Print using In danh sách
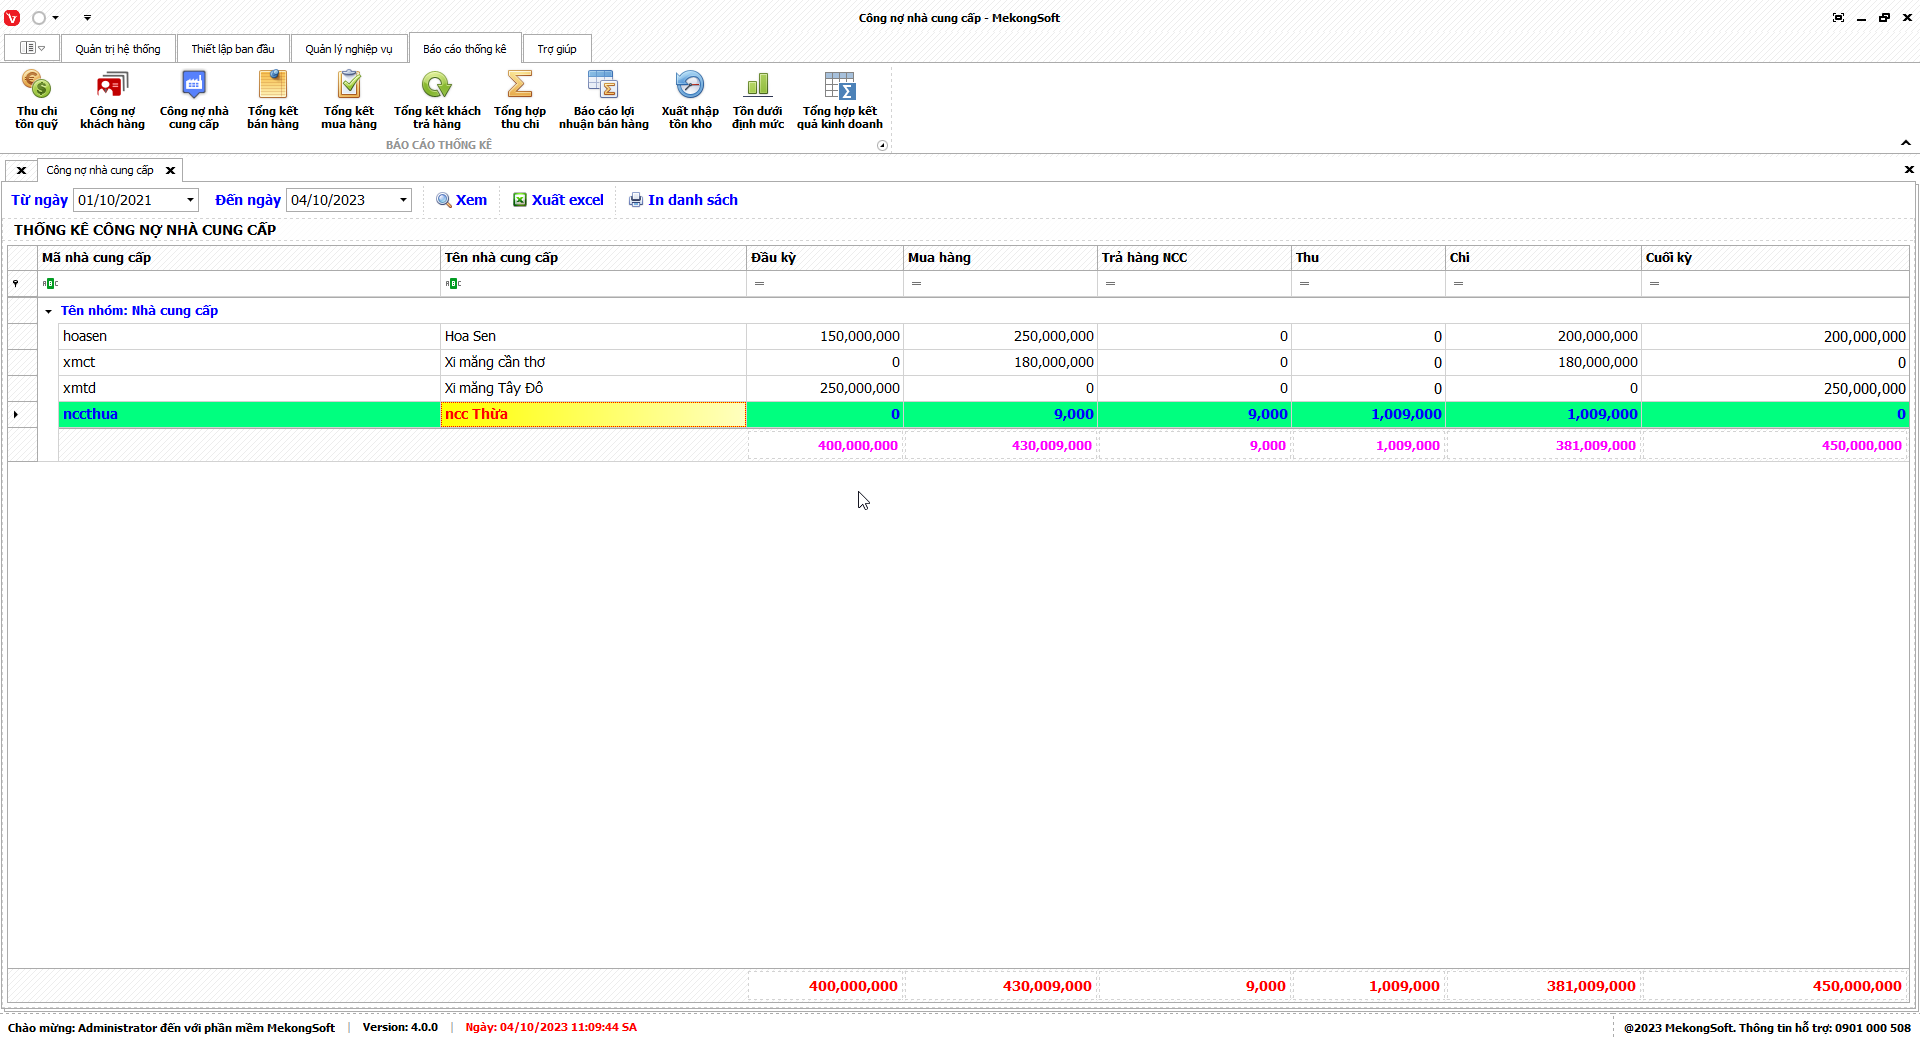 click(683, 200)
